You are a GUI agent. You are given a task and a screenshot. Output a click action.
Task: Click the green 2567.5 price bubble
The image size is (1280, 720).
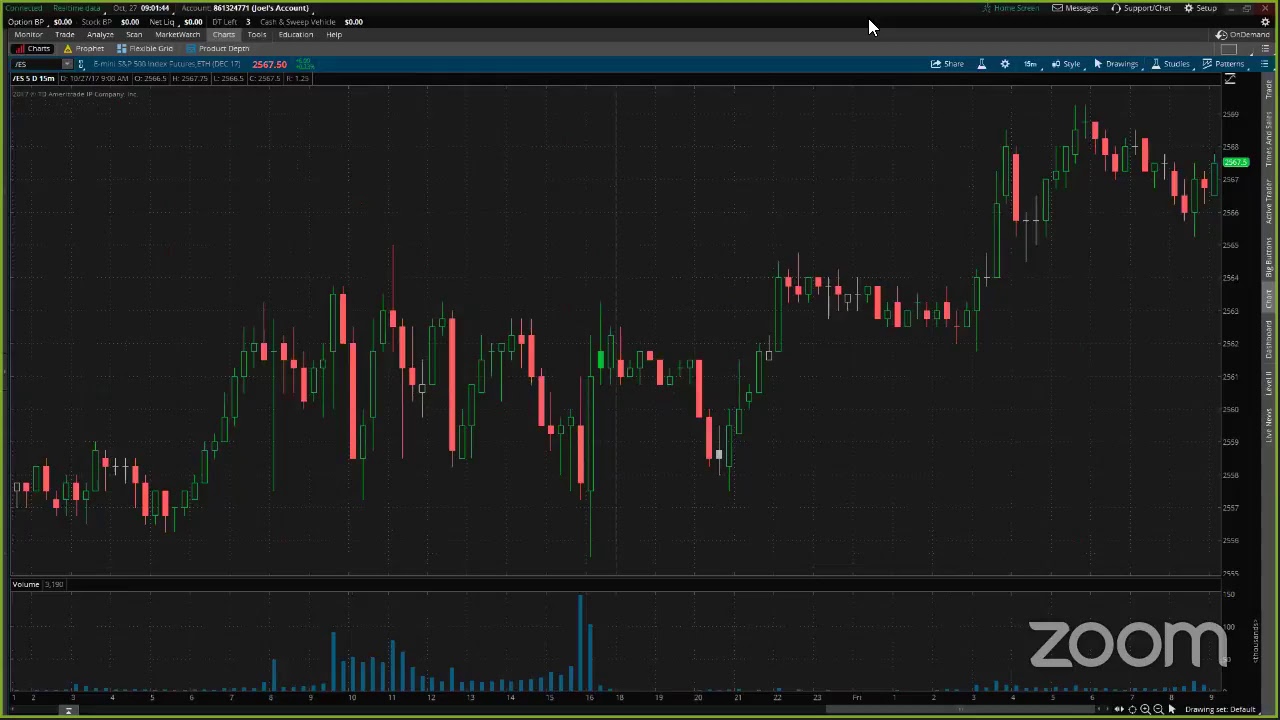[1235, 163]
